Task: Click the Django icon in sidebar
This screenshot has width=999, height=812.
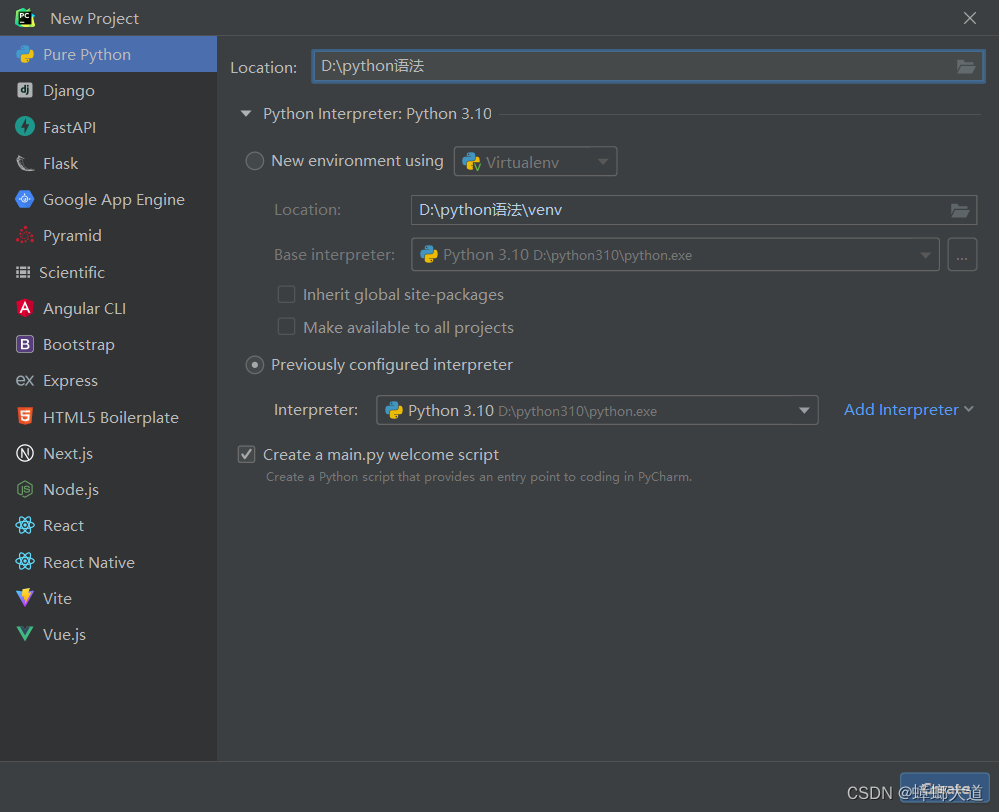Action: click(x=25, y=90)
